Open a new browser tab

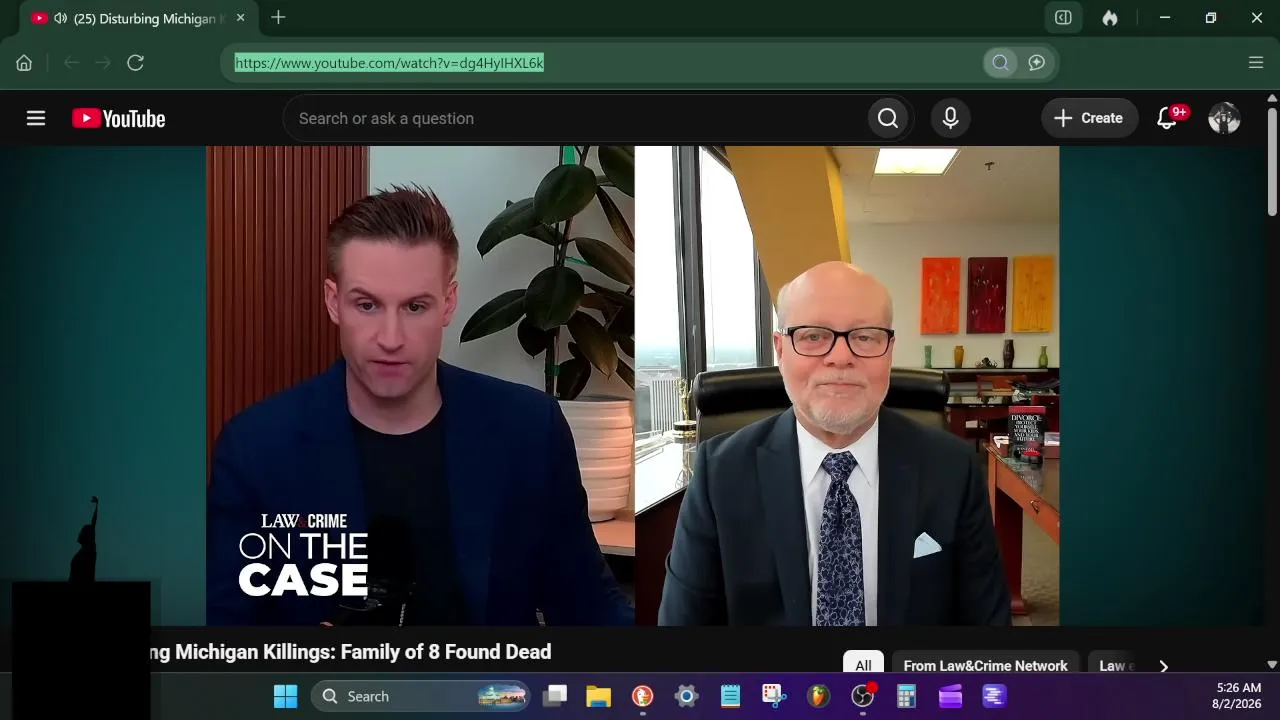pos(278,18)
